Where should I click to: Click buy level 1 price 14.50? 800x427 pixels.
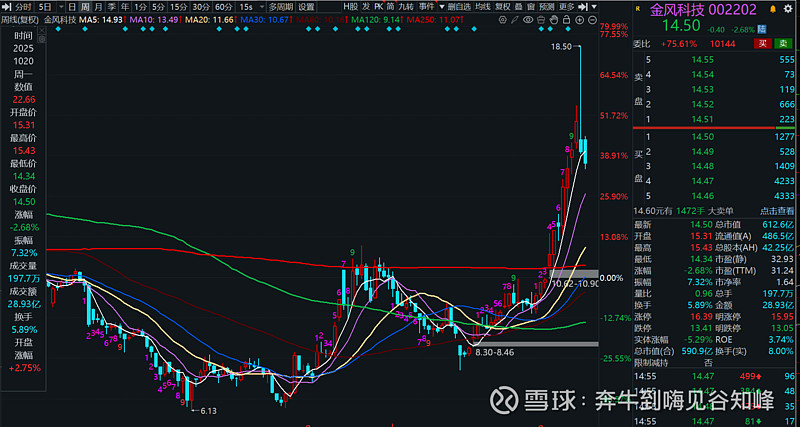(x=701, y=137)
